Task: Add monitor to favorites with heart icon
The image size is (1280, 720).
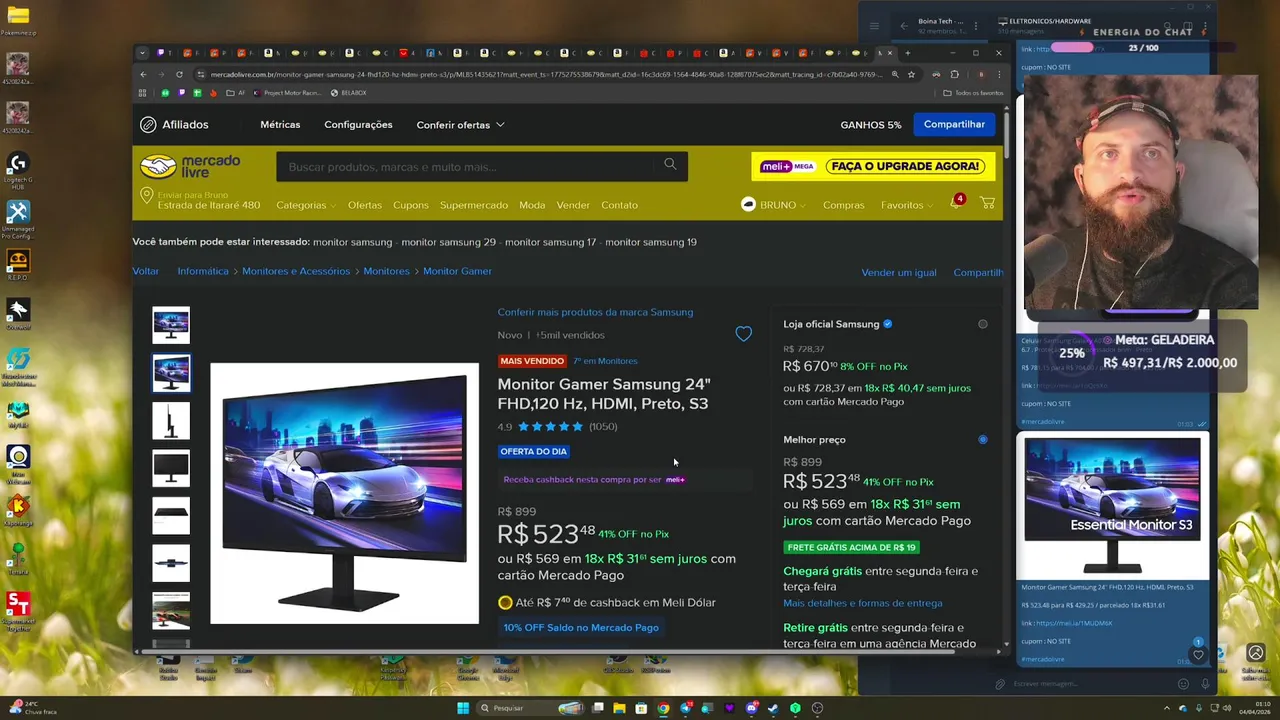Action: (x=743, y=334)
